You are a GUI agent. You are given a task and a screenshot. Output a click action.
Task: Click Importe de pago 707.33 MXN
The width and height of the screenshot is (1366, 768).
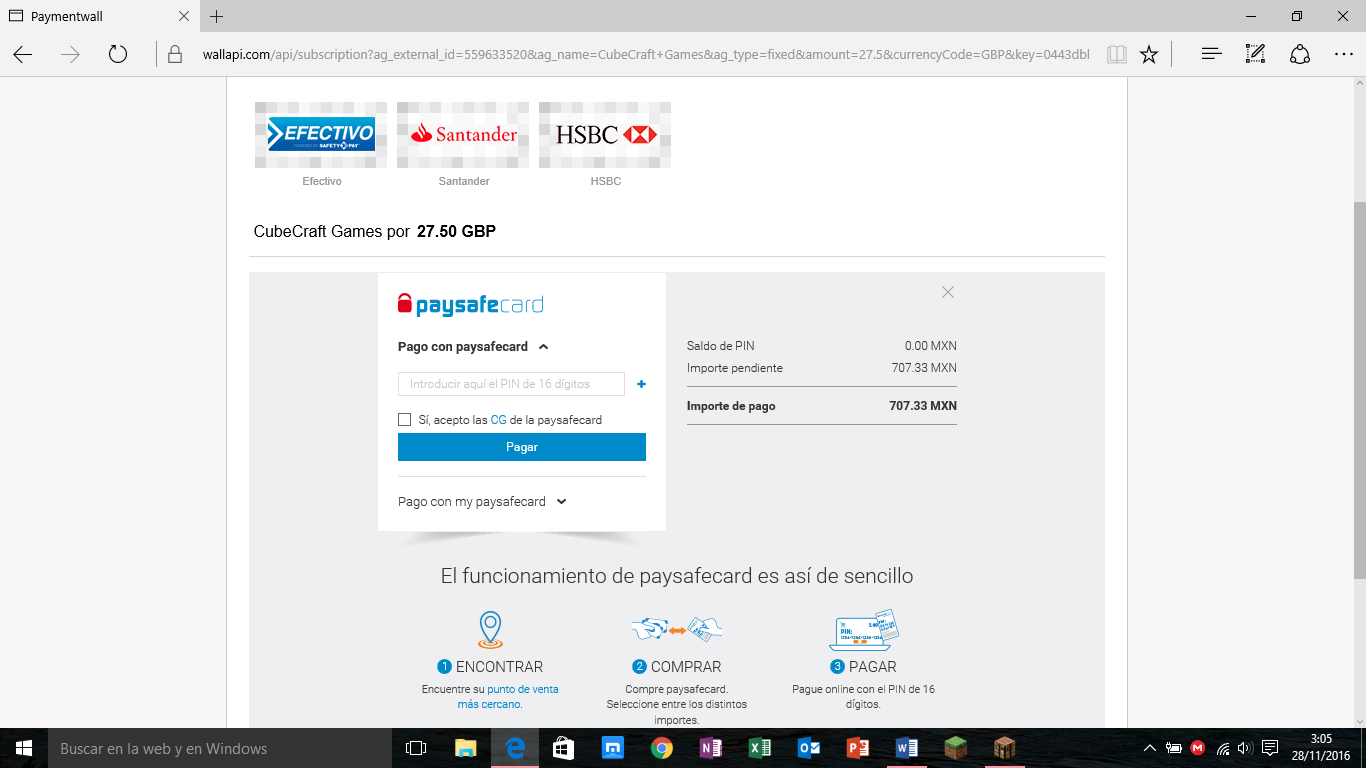[x=822, y=406]
